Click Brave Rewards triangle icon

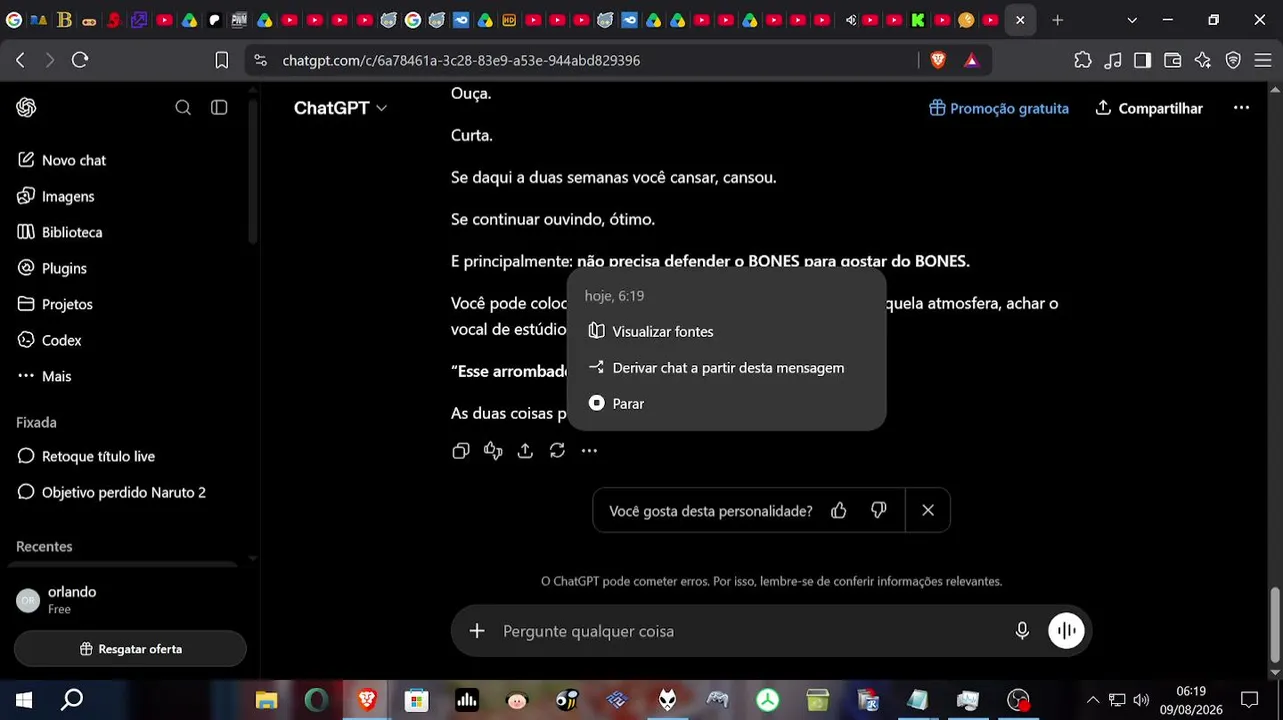click(971, 60)
